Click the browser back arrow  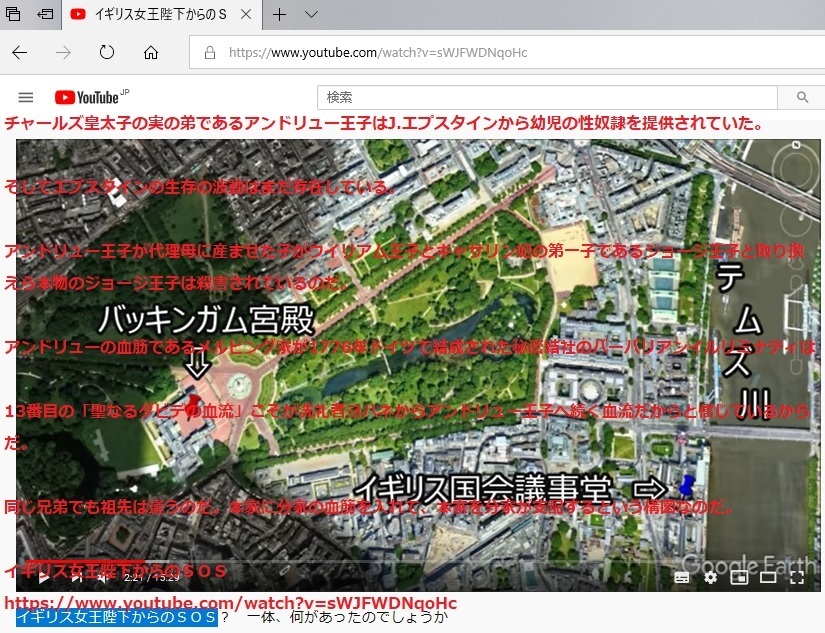(x=19, y=52)
